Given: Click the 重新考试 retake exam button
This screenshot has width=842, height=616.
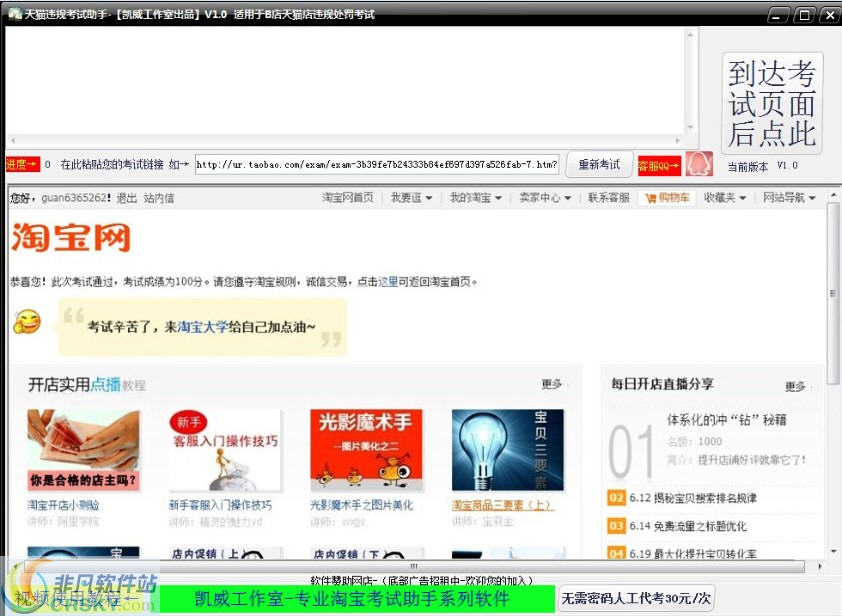Looking at the screenshot, I should click(599, 164).
